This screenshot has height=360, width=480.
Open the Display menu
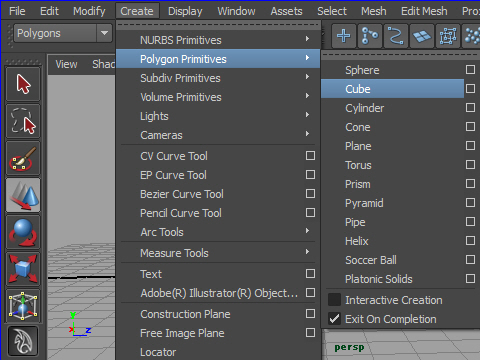click(x=185, y=11)
